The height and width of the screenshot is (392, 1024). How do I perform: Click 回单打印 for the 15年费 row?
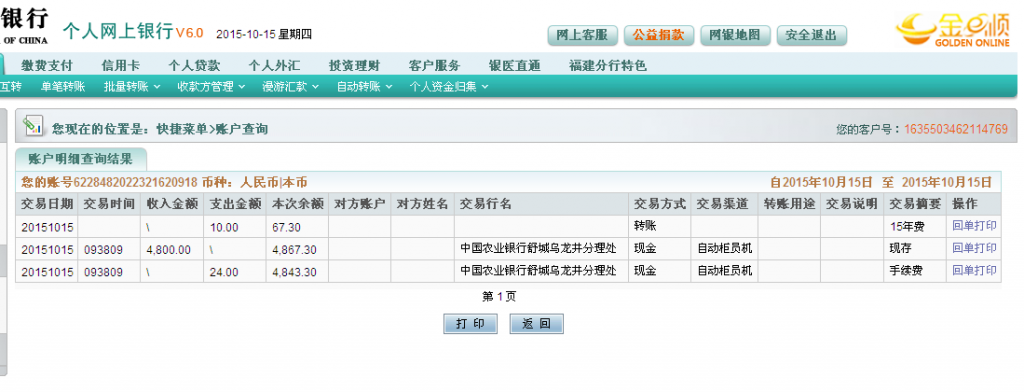[x=974, y=227]
